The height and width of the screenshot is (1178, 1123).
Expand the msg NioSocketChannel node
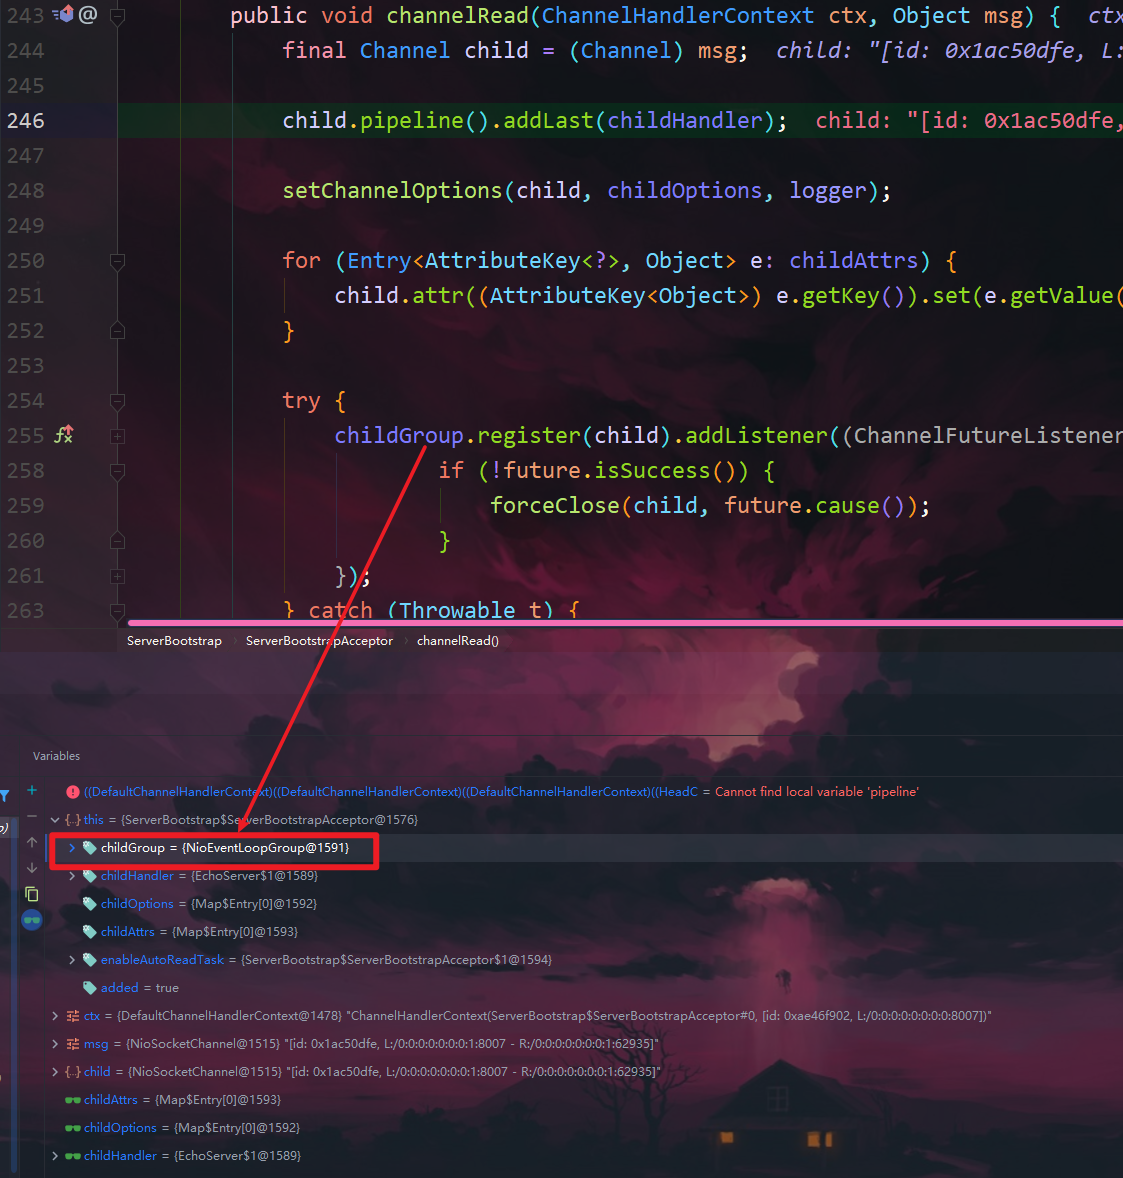tap(55, 1044)
